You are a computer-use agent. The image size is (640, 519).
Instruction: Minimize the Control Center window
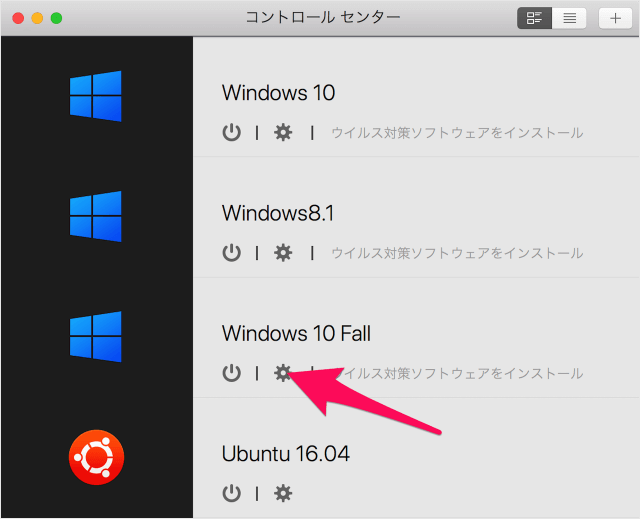(37, 18)
